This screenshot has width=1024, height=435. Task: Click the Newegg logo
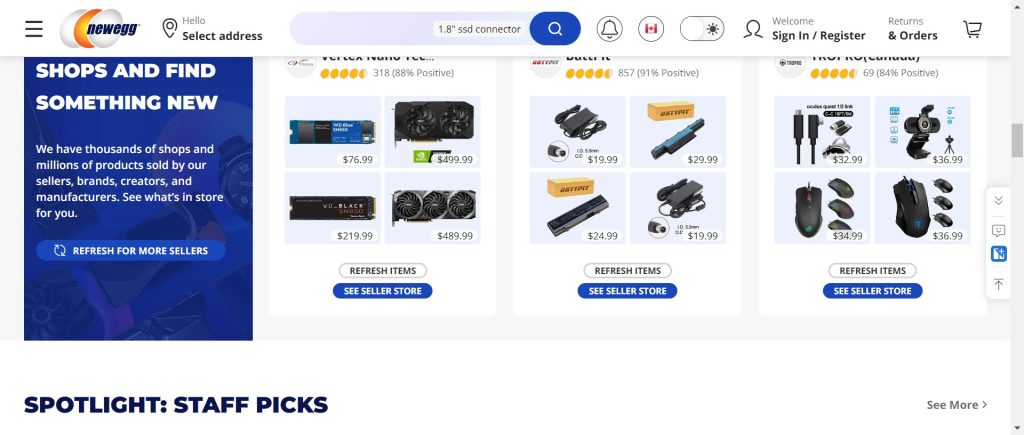point(101,29)
